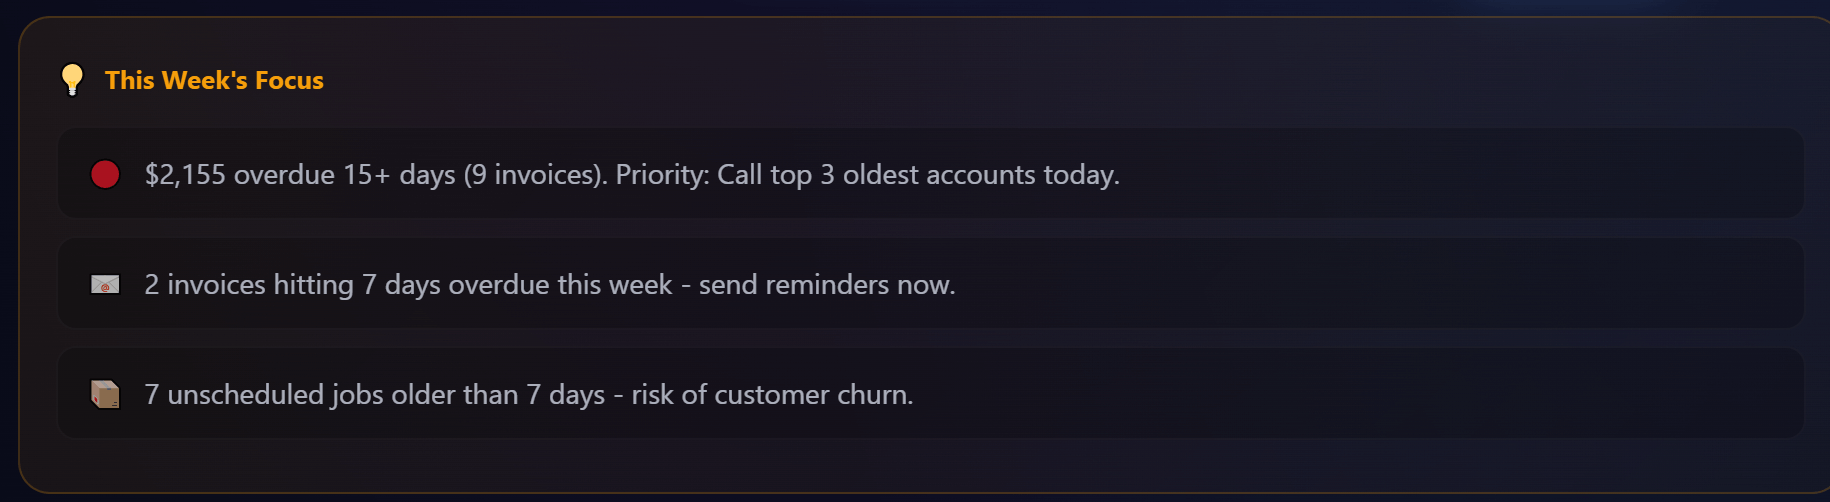
Task: Click the "Priority:" label in first row
Action: [x=662, y=175]
